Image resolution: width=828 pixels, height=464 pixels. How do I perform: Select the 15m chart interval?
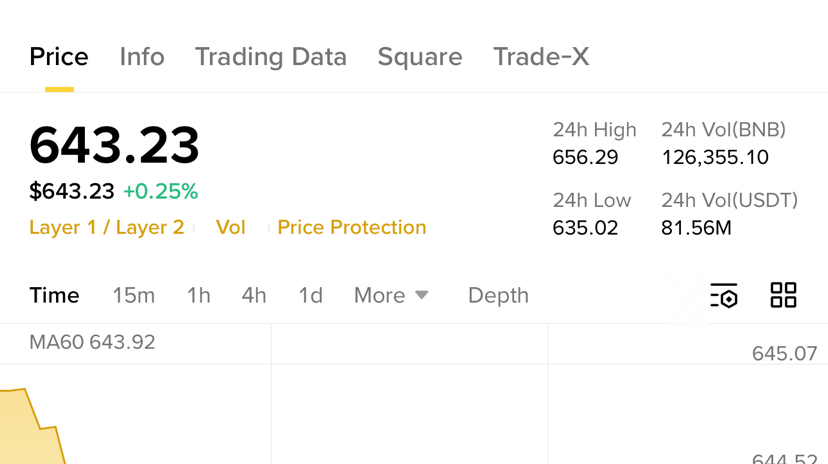pos(133,296)
